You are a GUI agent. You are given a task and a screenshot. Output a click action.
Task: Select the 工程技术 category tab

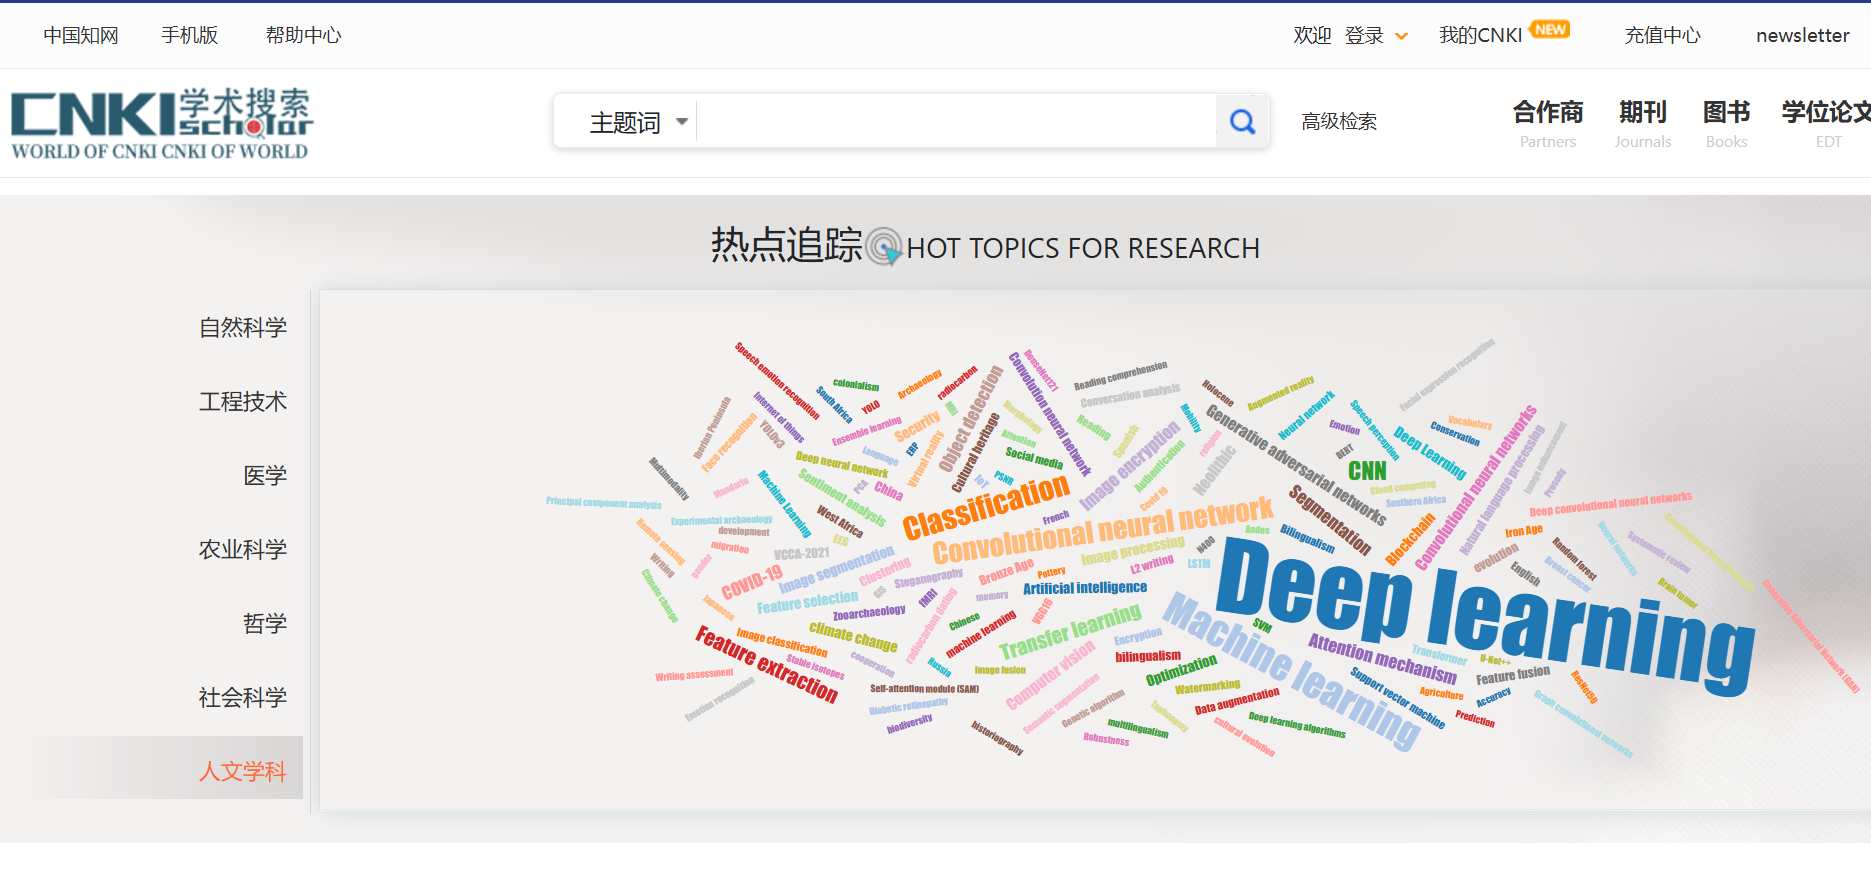[242, 402]
